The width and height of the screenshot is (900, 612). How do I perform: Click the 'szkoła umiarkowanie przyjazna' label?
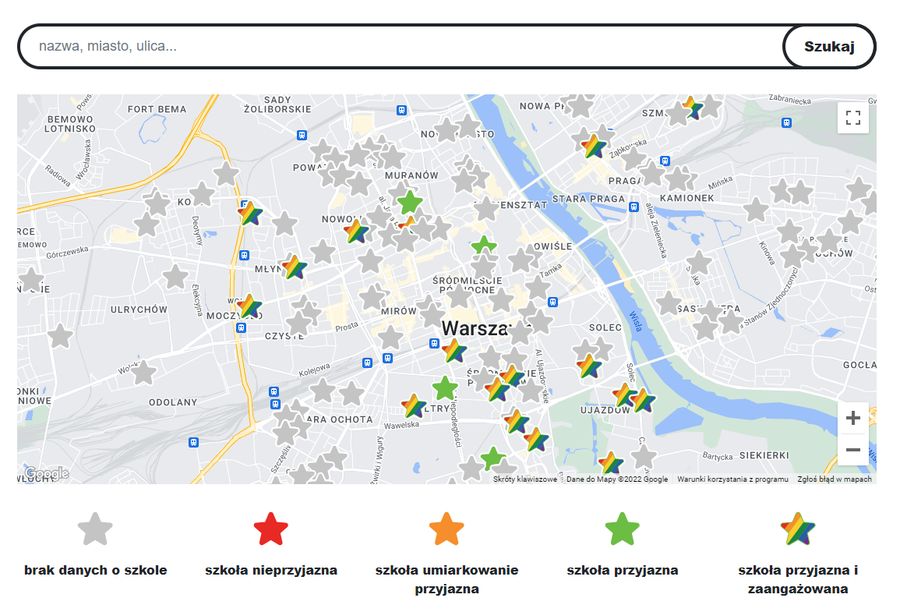pos(447,579)
